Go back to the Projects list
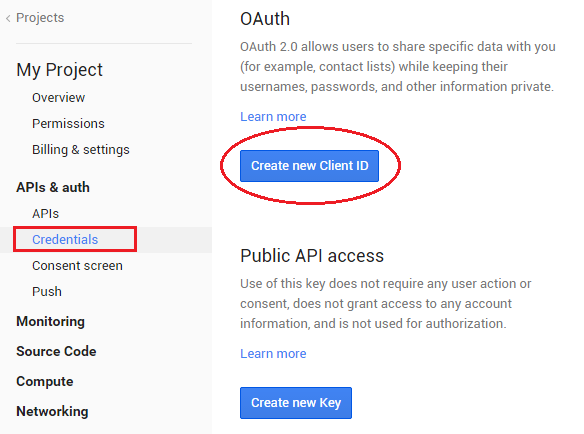 40,18
